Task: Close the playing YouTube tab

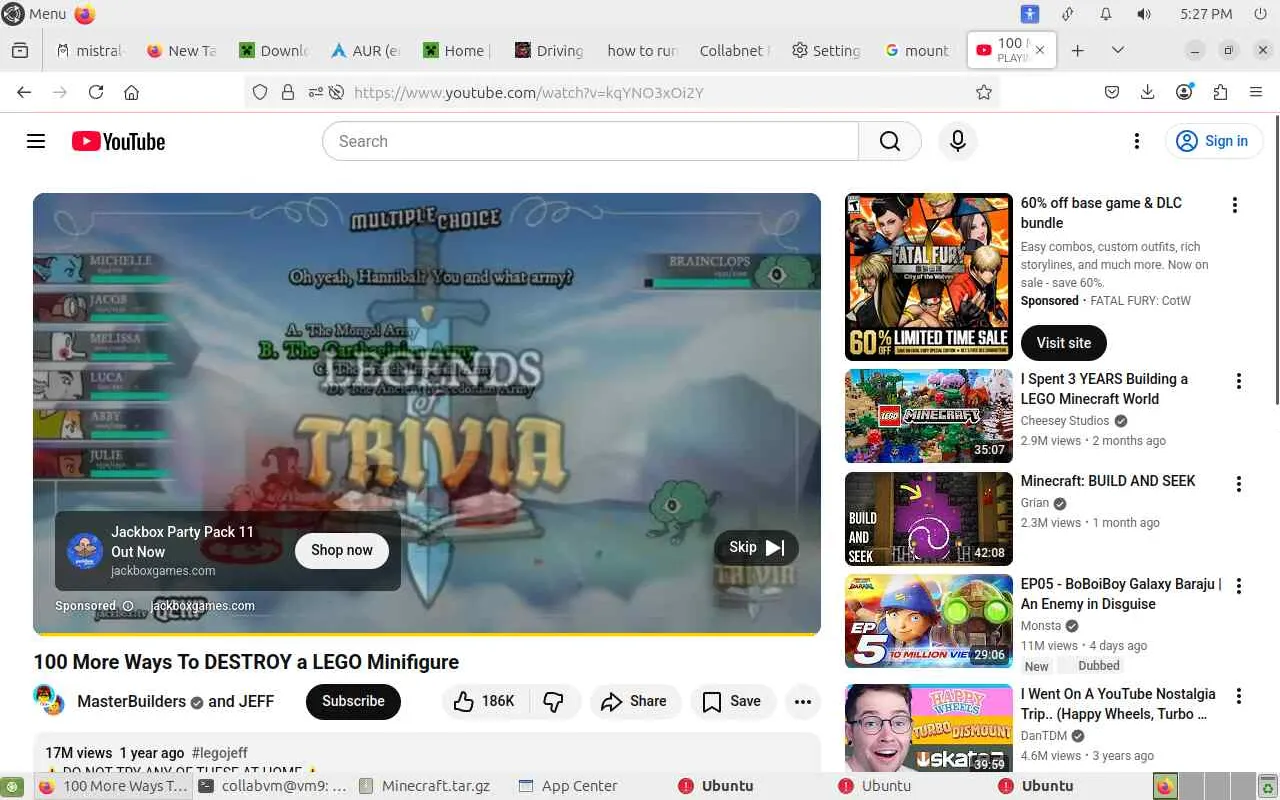Action: tap(1040, 49)
